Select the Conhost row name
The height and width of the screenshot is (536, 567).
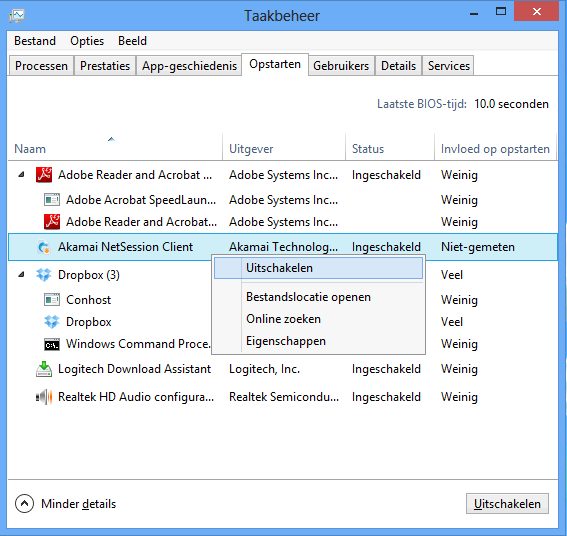(89, 300)
